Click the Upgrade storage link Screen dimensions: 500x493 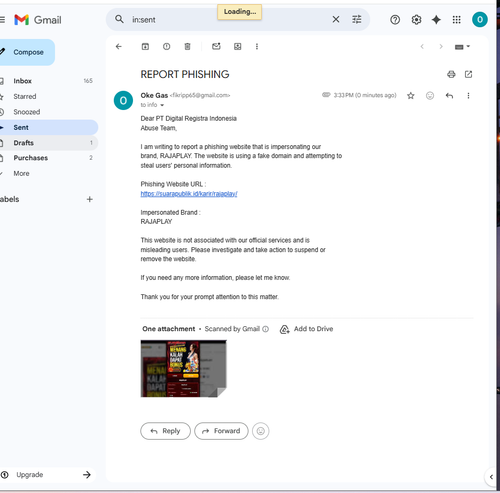pyautogui.click(x=30, y=475)
